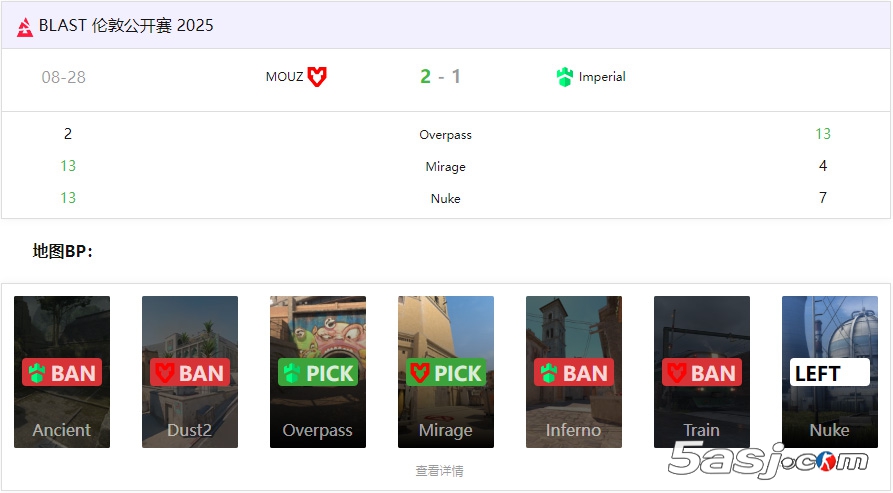Open the BLAST 伦敦公开赛 2025 event title
The image size is (893, 493).
126,26
